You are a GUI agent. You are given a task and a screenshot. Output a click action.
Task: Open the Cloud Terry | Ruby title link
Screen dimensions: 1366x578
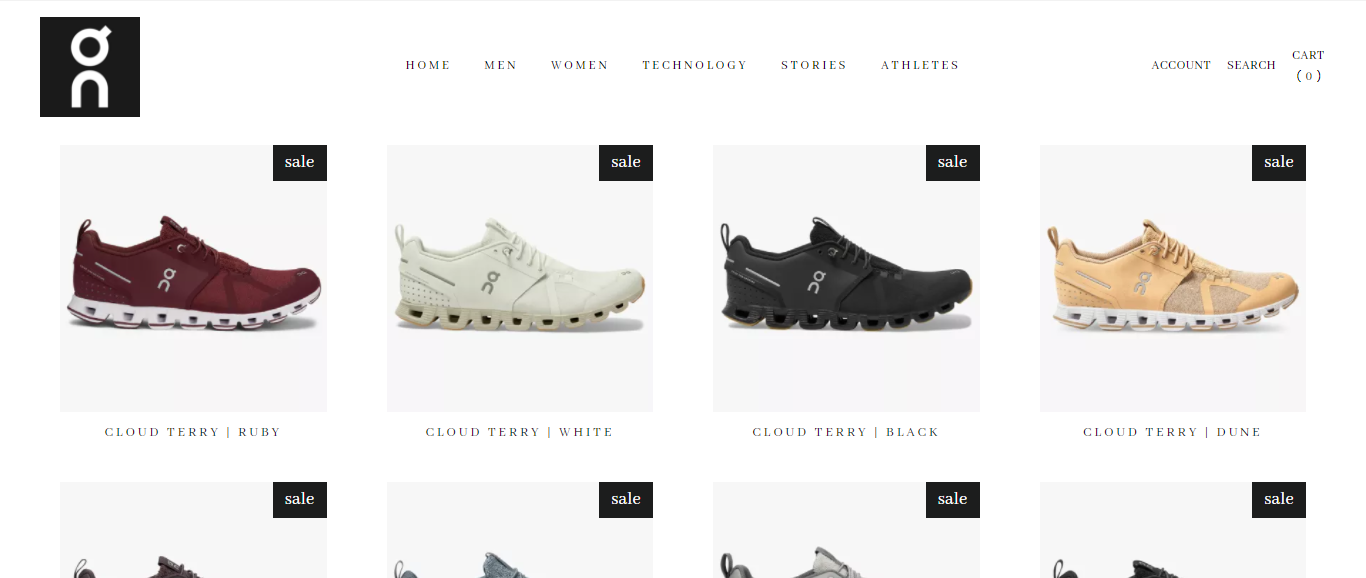(193, 432)
